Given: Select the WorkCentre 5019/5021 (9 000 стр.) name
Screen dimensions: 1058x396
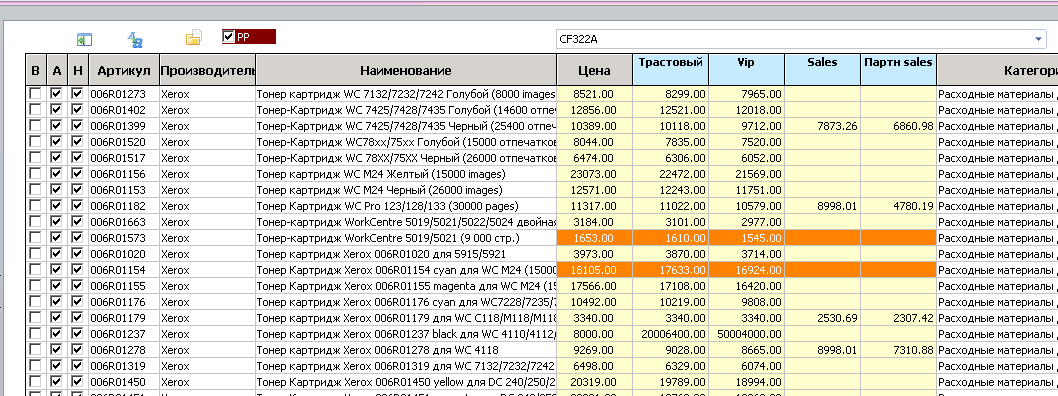Looking at the screenshot, I should 406,238.
